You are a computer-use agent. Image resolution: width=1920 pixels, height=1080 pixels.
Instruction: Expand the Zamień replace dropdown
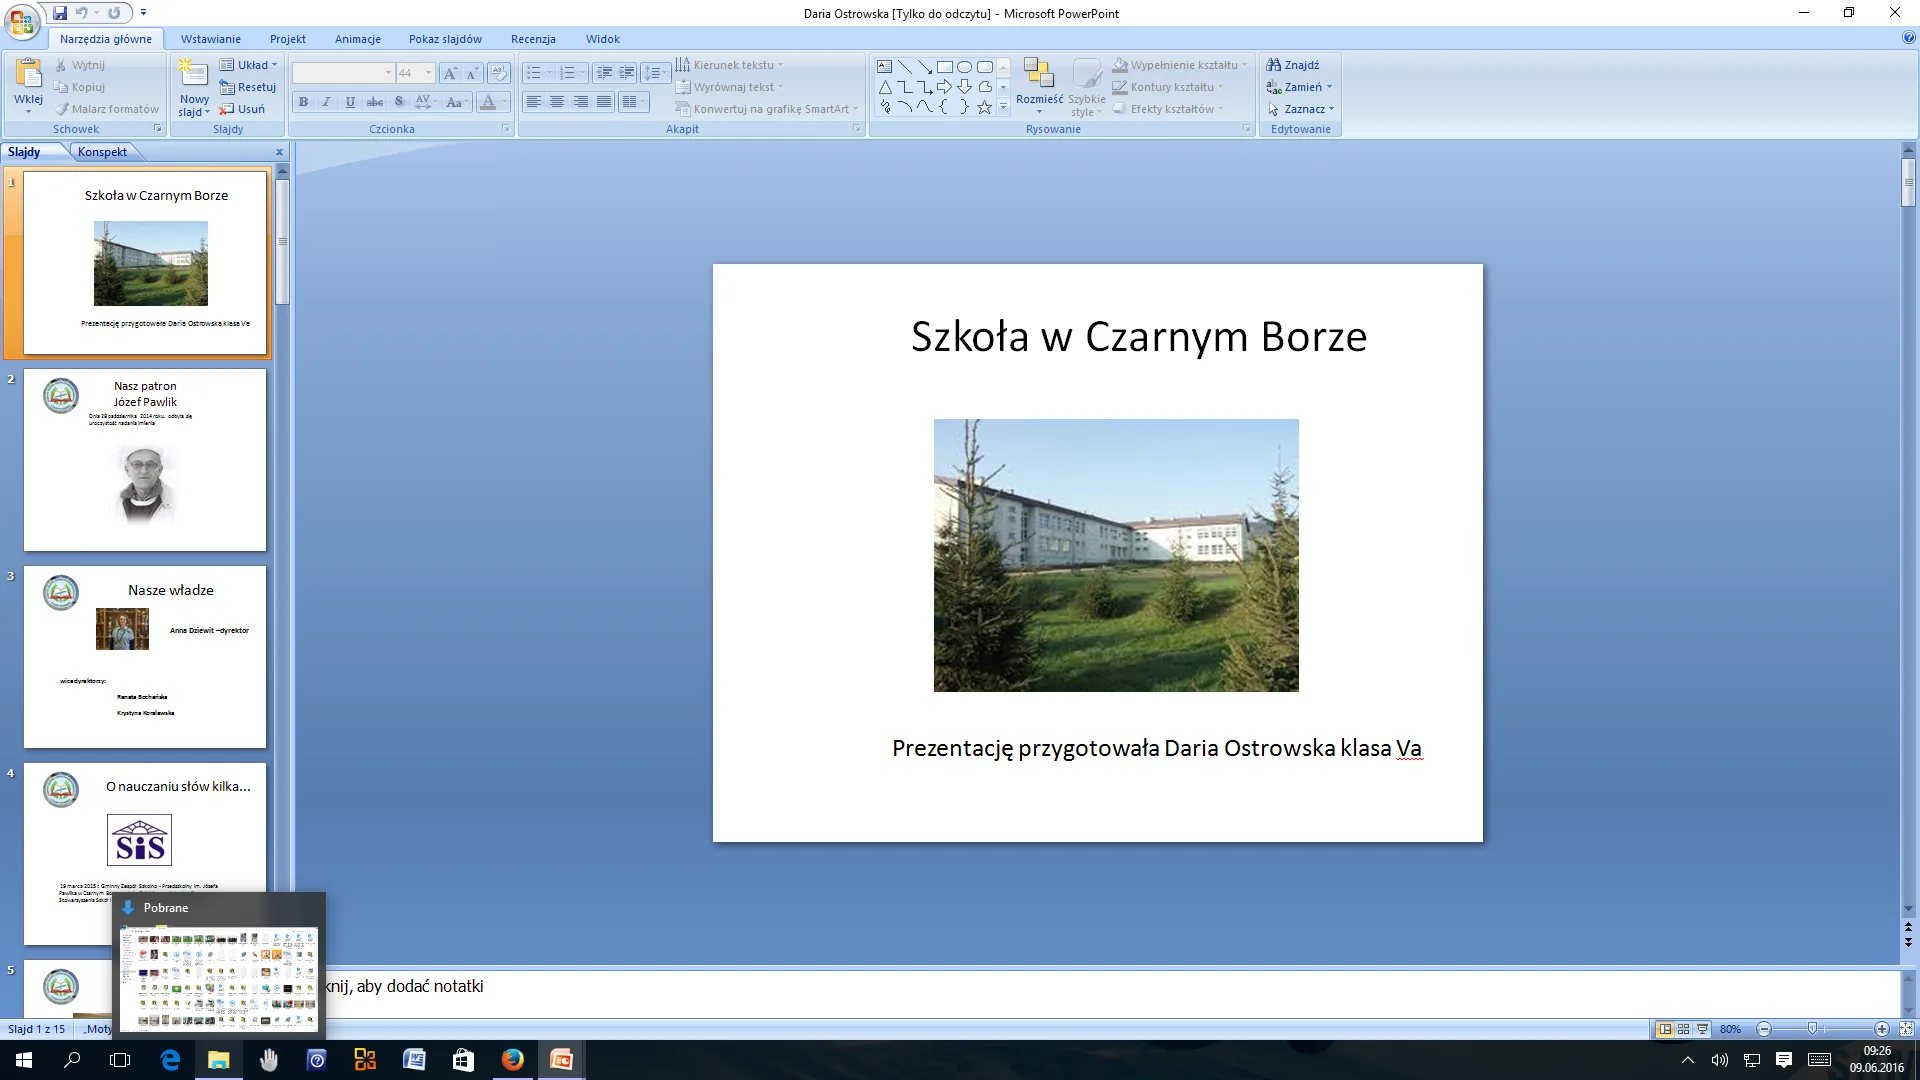pos(1329,87)
